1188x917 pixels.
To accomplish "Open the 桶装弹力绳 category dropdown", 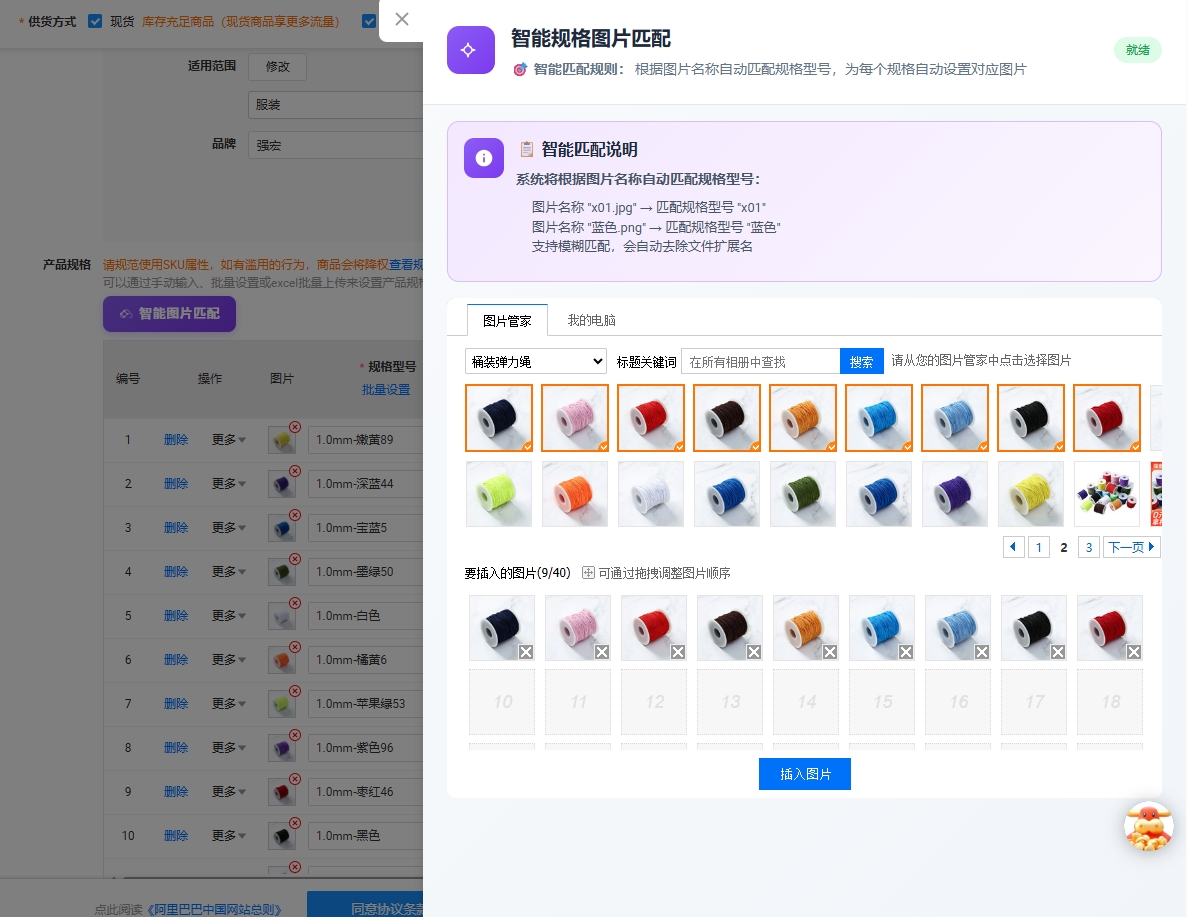I will 535,361.
